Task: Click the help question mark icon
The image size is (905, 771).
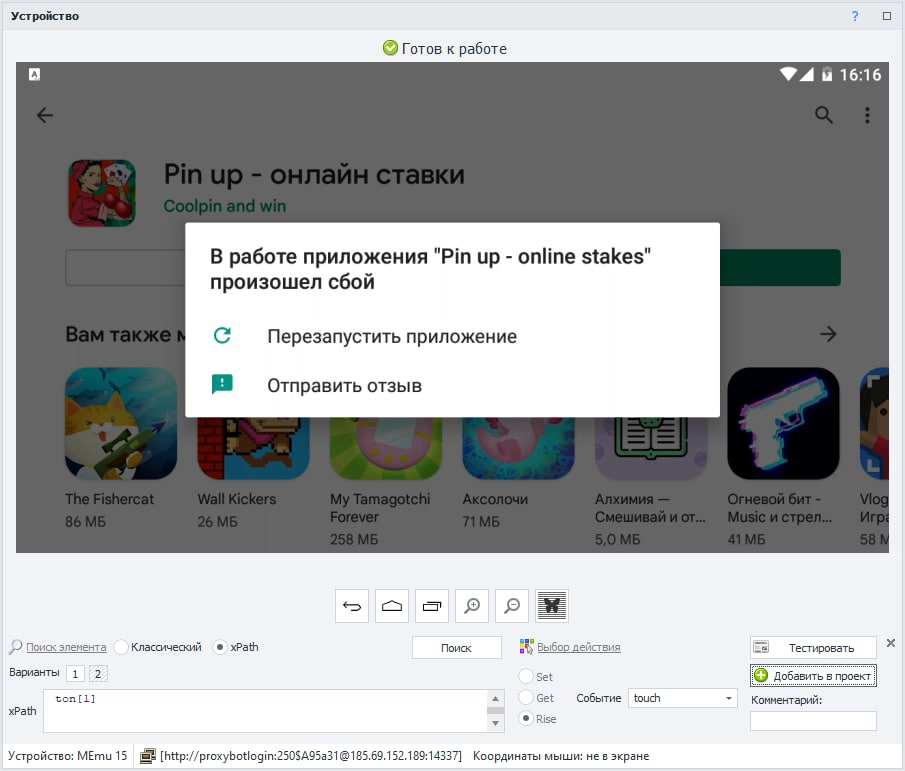Action: click(x=855, y=16)
